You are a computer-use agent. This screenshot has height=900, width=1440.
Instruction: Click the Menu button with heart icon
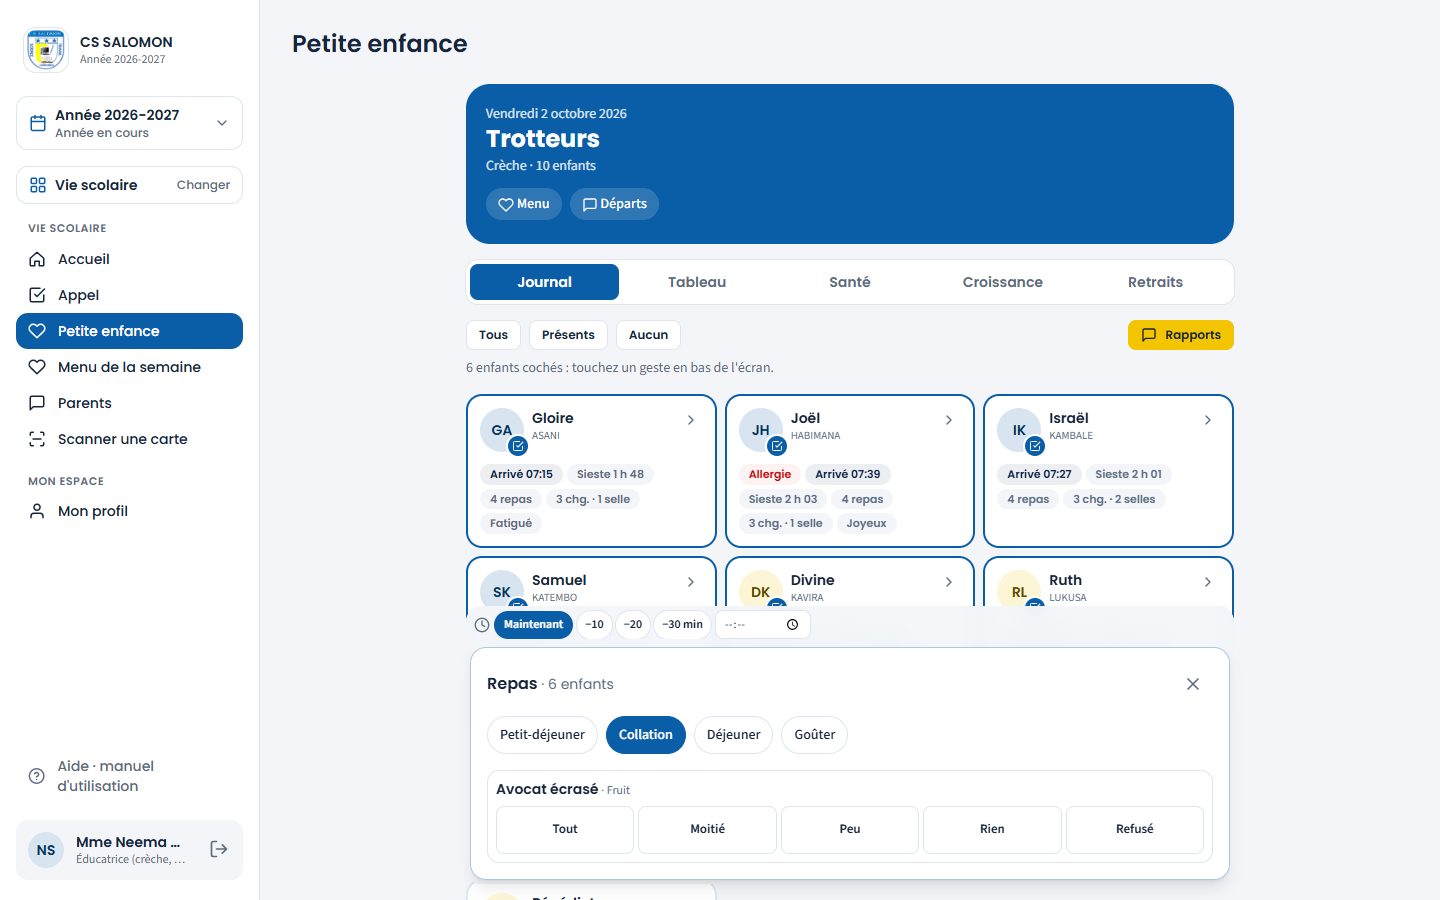coord(524,204)
